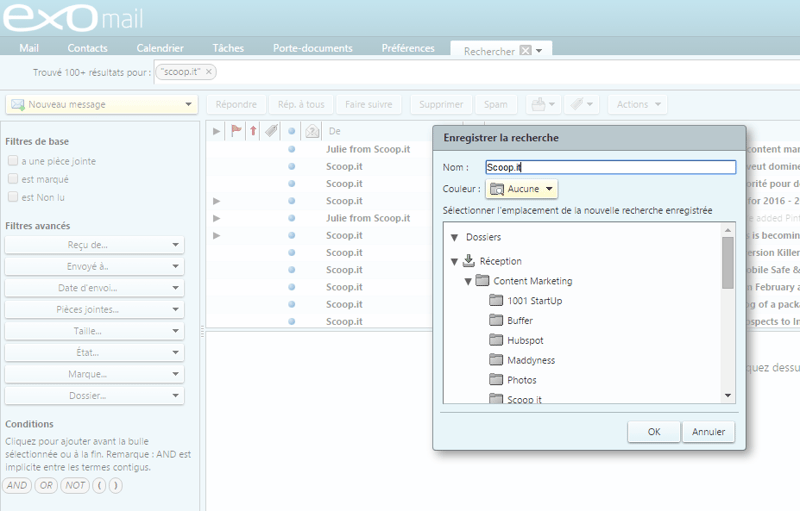Switch to the Mail tab
The image size is (800, 511).
[x=29, y=48]
